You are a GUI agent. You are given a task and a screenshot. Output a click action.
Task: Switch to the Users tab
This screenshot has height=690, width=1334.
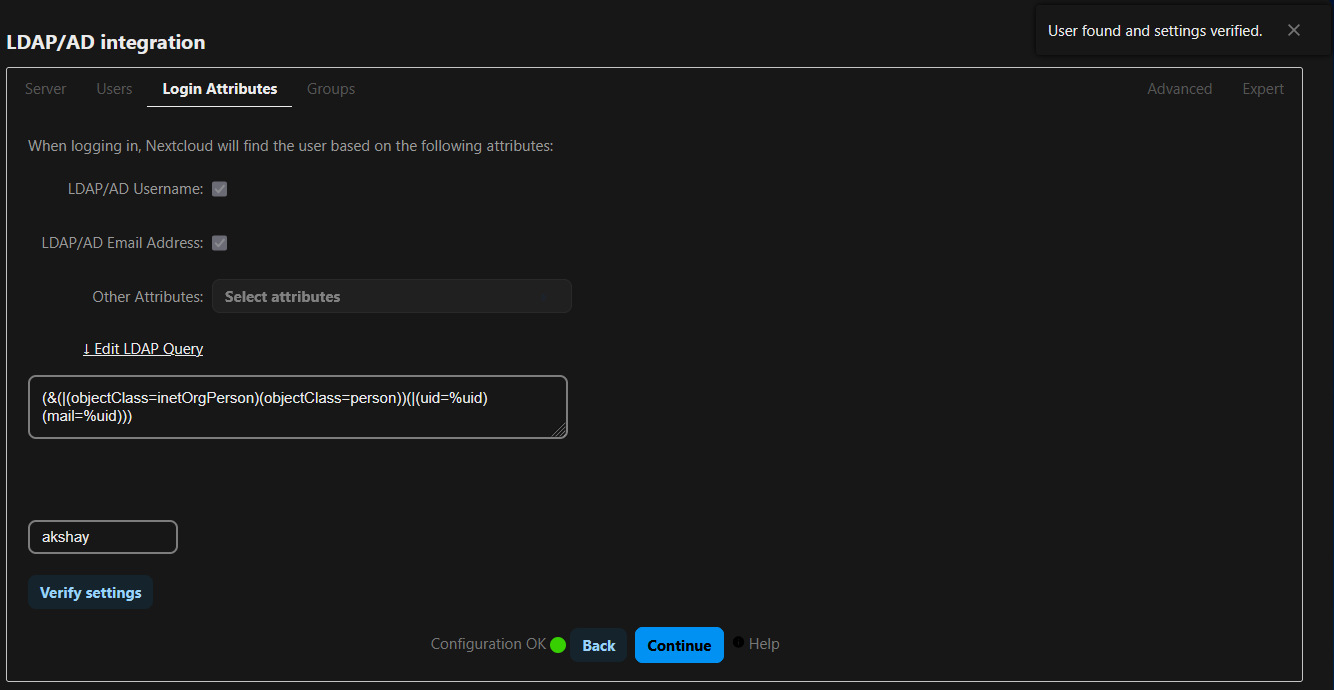pos(114,89)
